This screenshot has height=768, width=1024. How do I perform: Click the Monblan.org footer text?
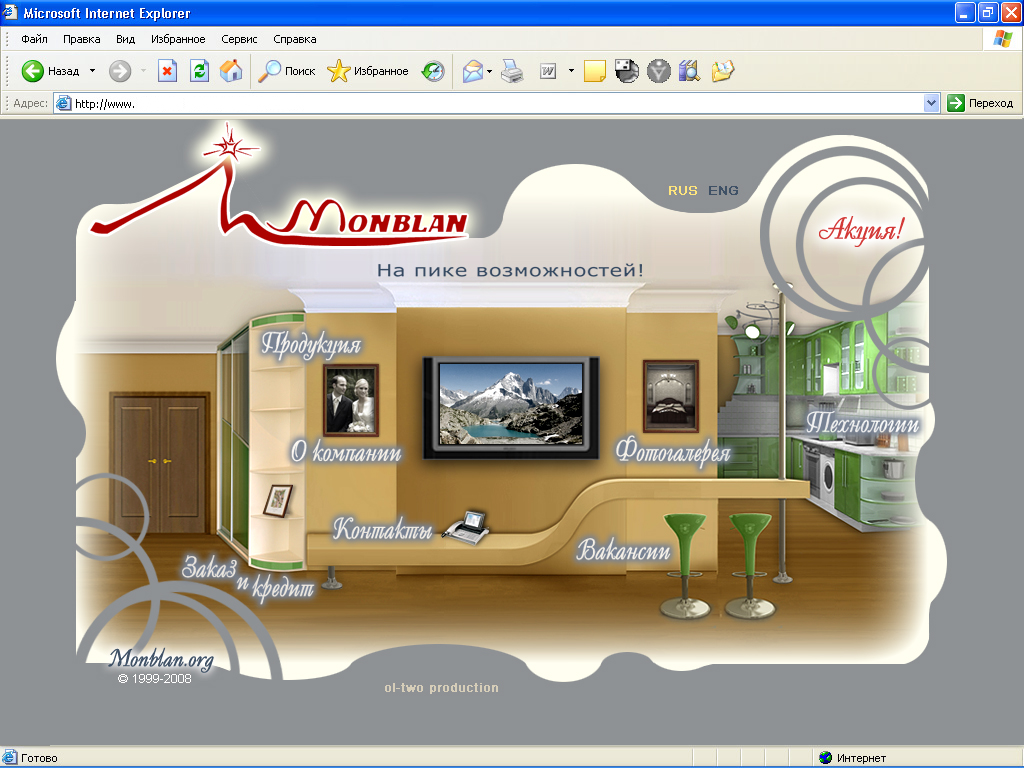click(161, 659)
